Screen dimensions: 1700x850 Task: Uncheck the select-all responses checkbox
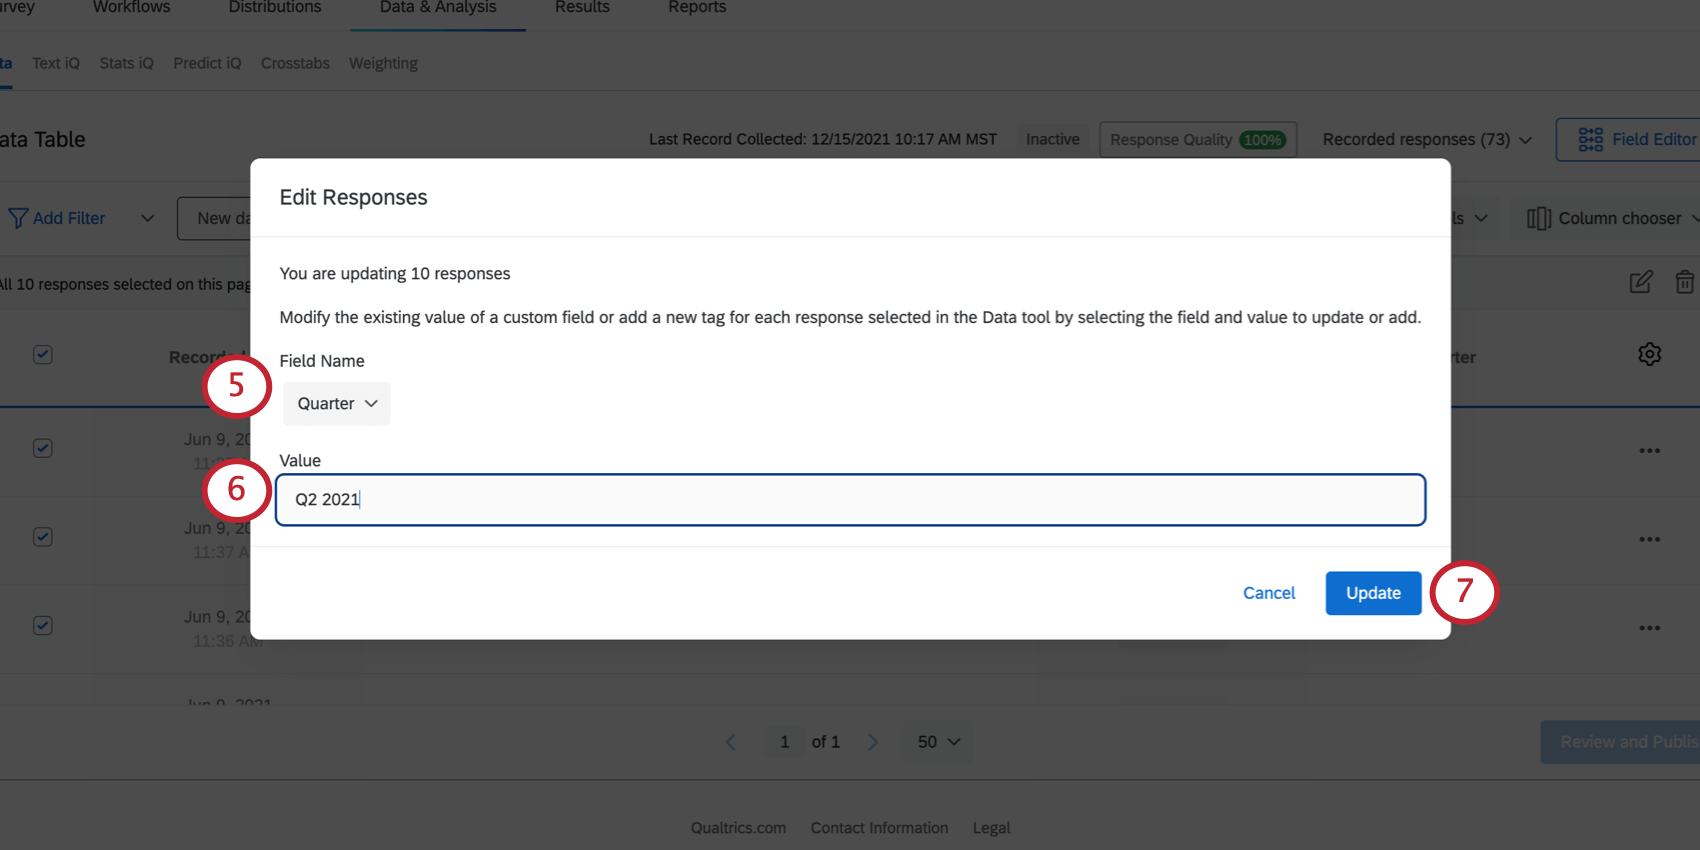click(42, 354)
